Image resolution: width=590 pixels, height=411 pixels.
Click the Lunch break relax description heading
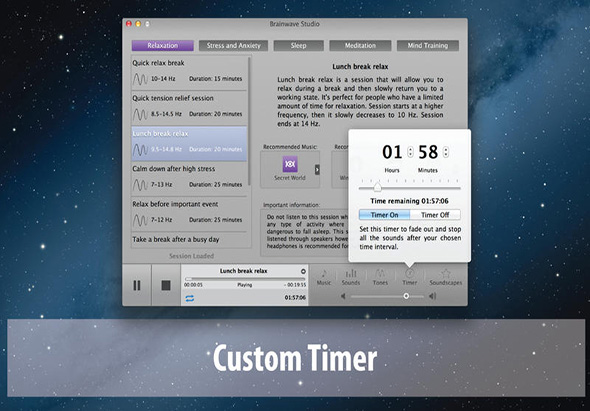(x=360, y=67)
